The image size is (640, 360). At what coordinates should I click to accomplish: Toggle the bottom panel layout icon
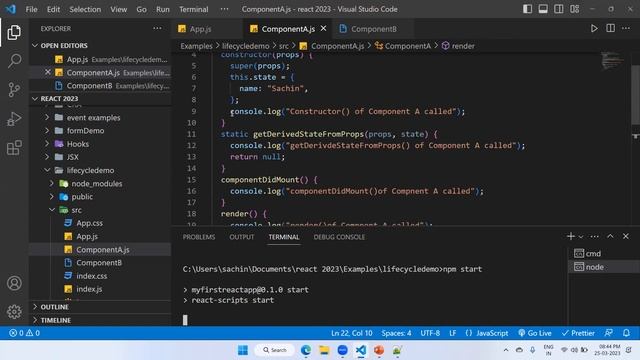[x=543, y=9]
